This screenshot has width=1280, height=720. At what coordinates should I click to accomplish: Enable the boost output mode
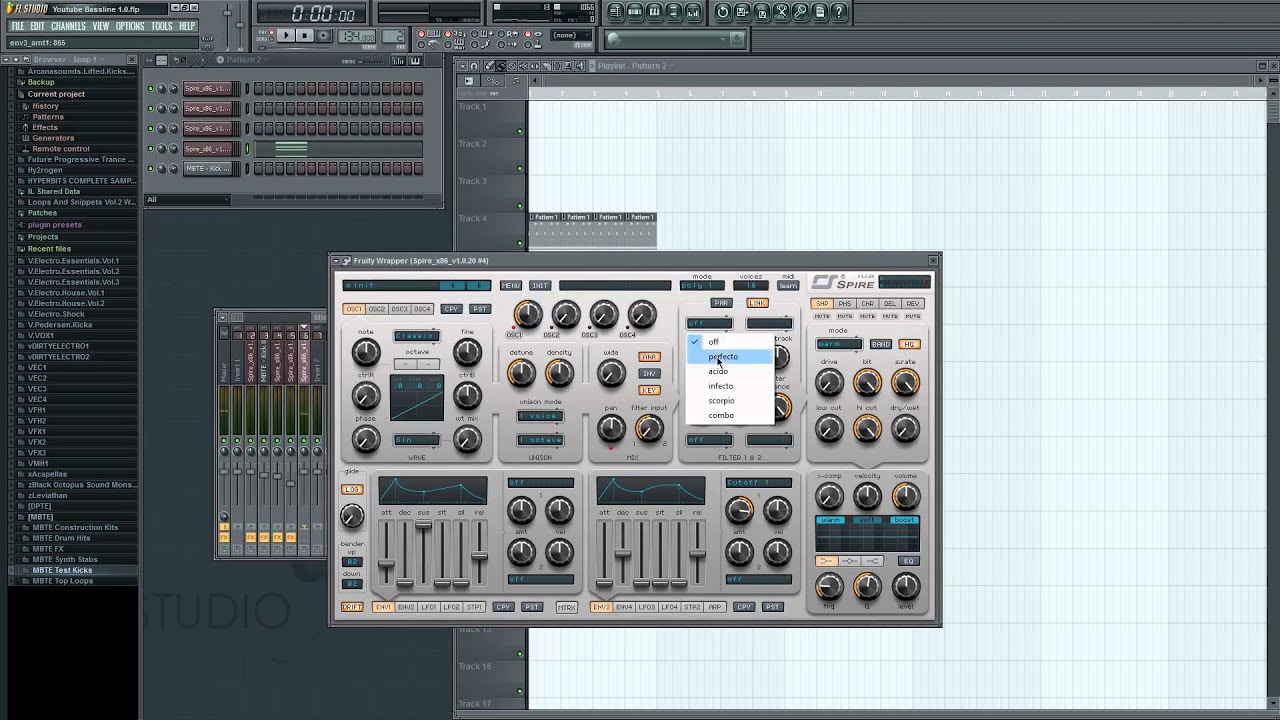pos(905,520)
